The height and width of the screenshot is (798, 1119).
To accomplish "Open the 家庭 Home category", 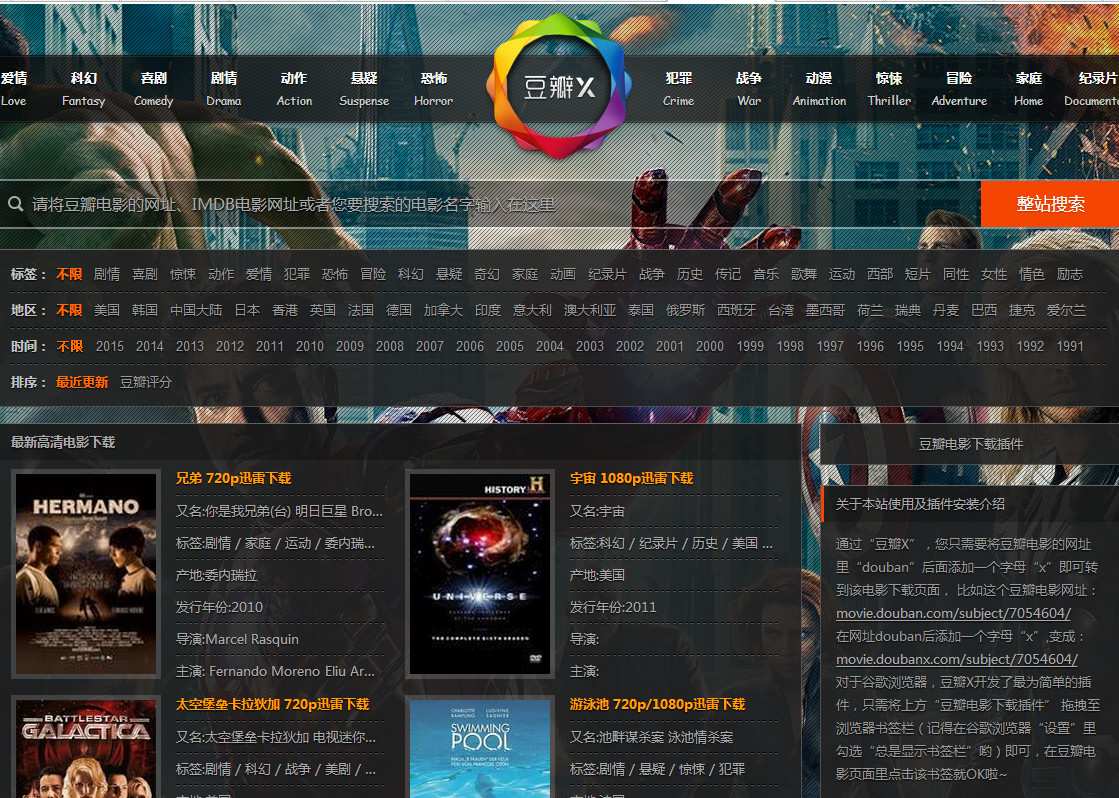I will coord(1028,89).
